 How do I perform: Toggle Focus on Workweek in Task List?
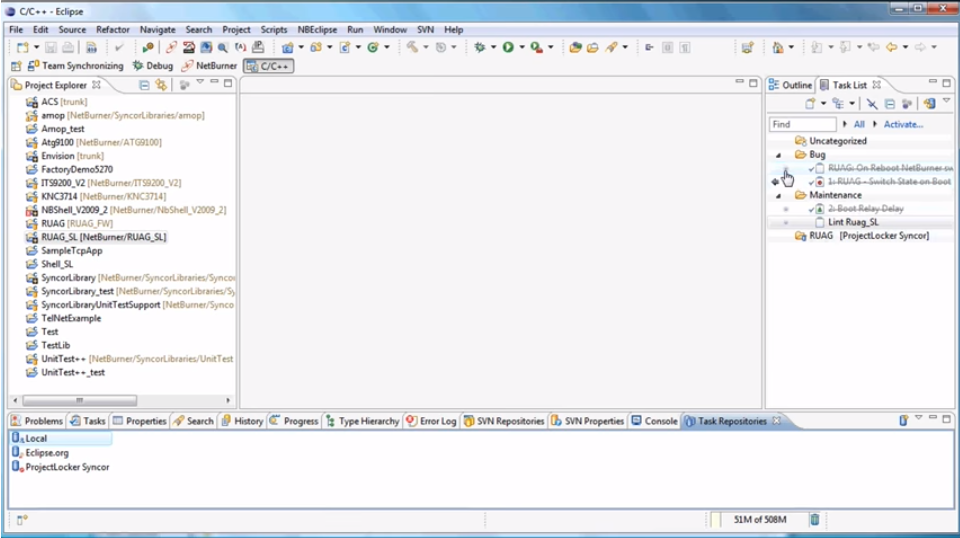tap(907, 104)
